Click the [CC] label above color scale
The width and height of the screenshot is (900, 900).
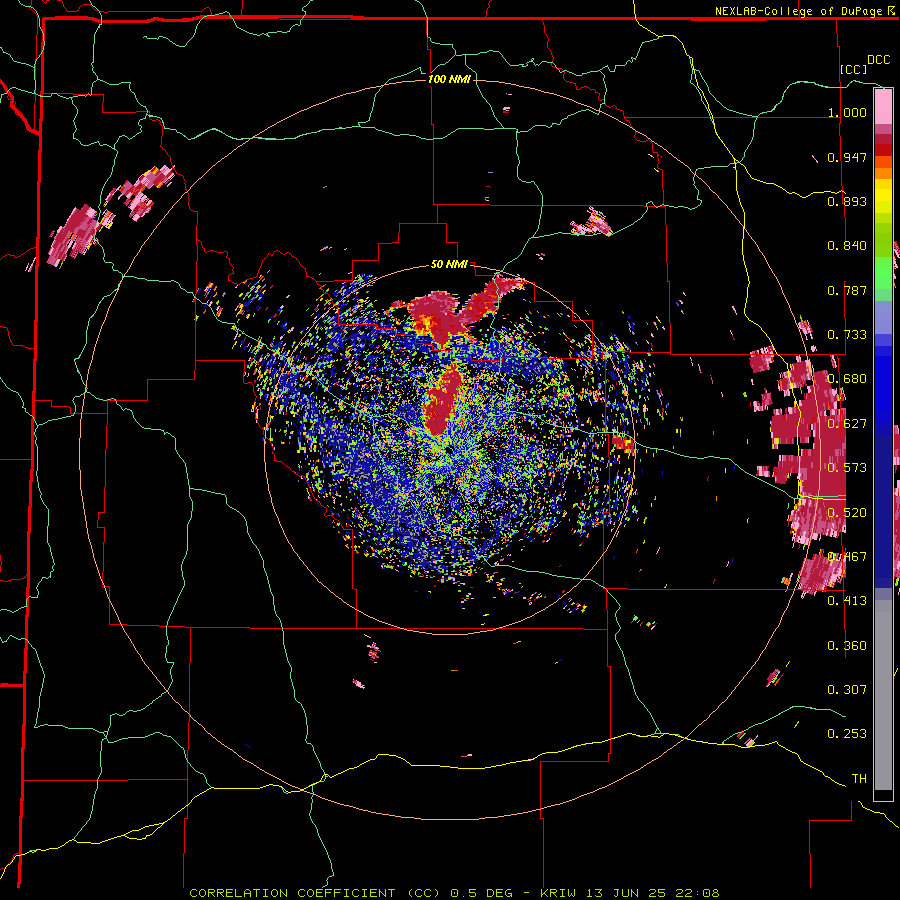pos(854,69)
